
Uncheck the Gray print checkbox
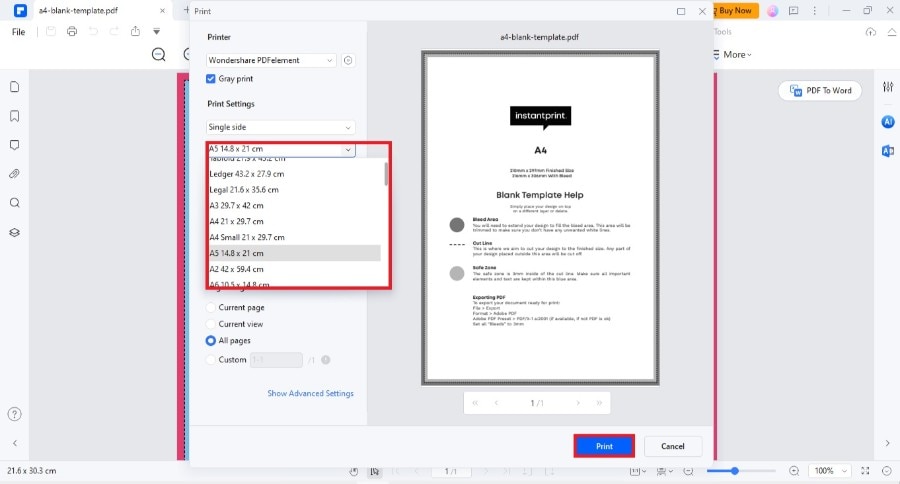point(211,79)
